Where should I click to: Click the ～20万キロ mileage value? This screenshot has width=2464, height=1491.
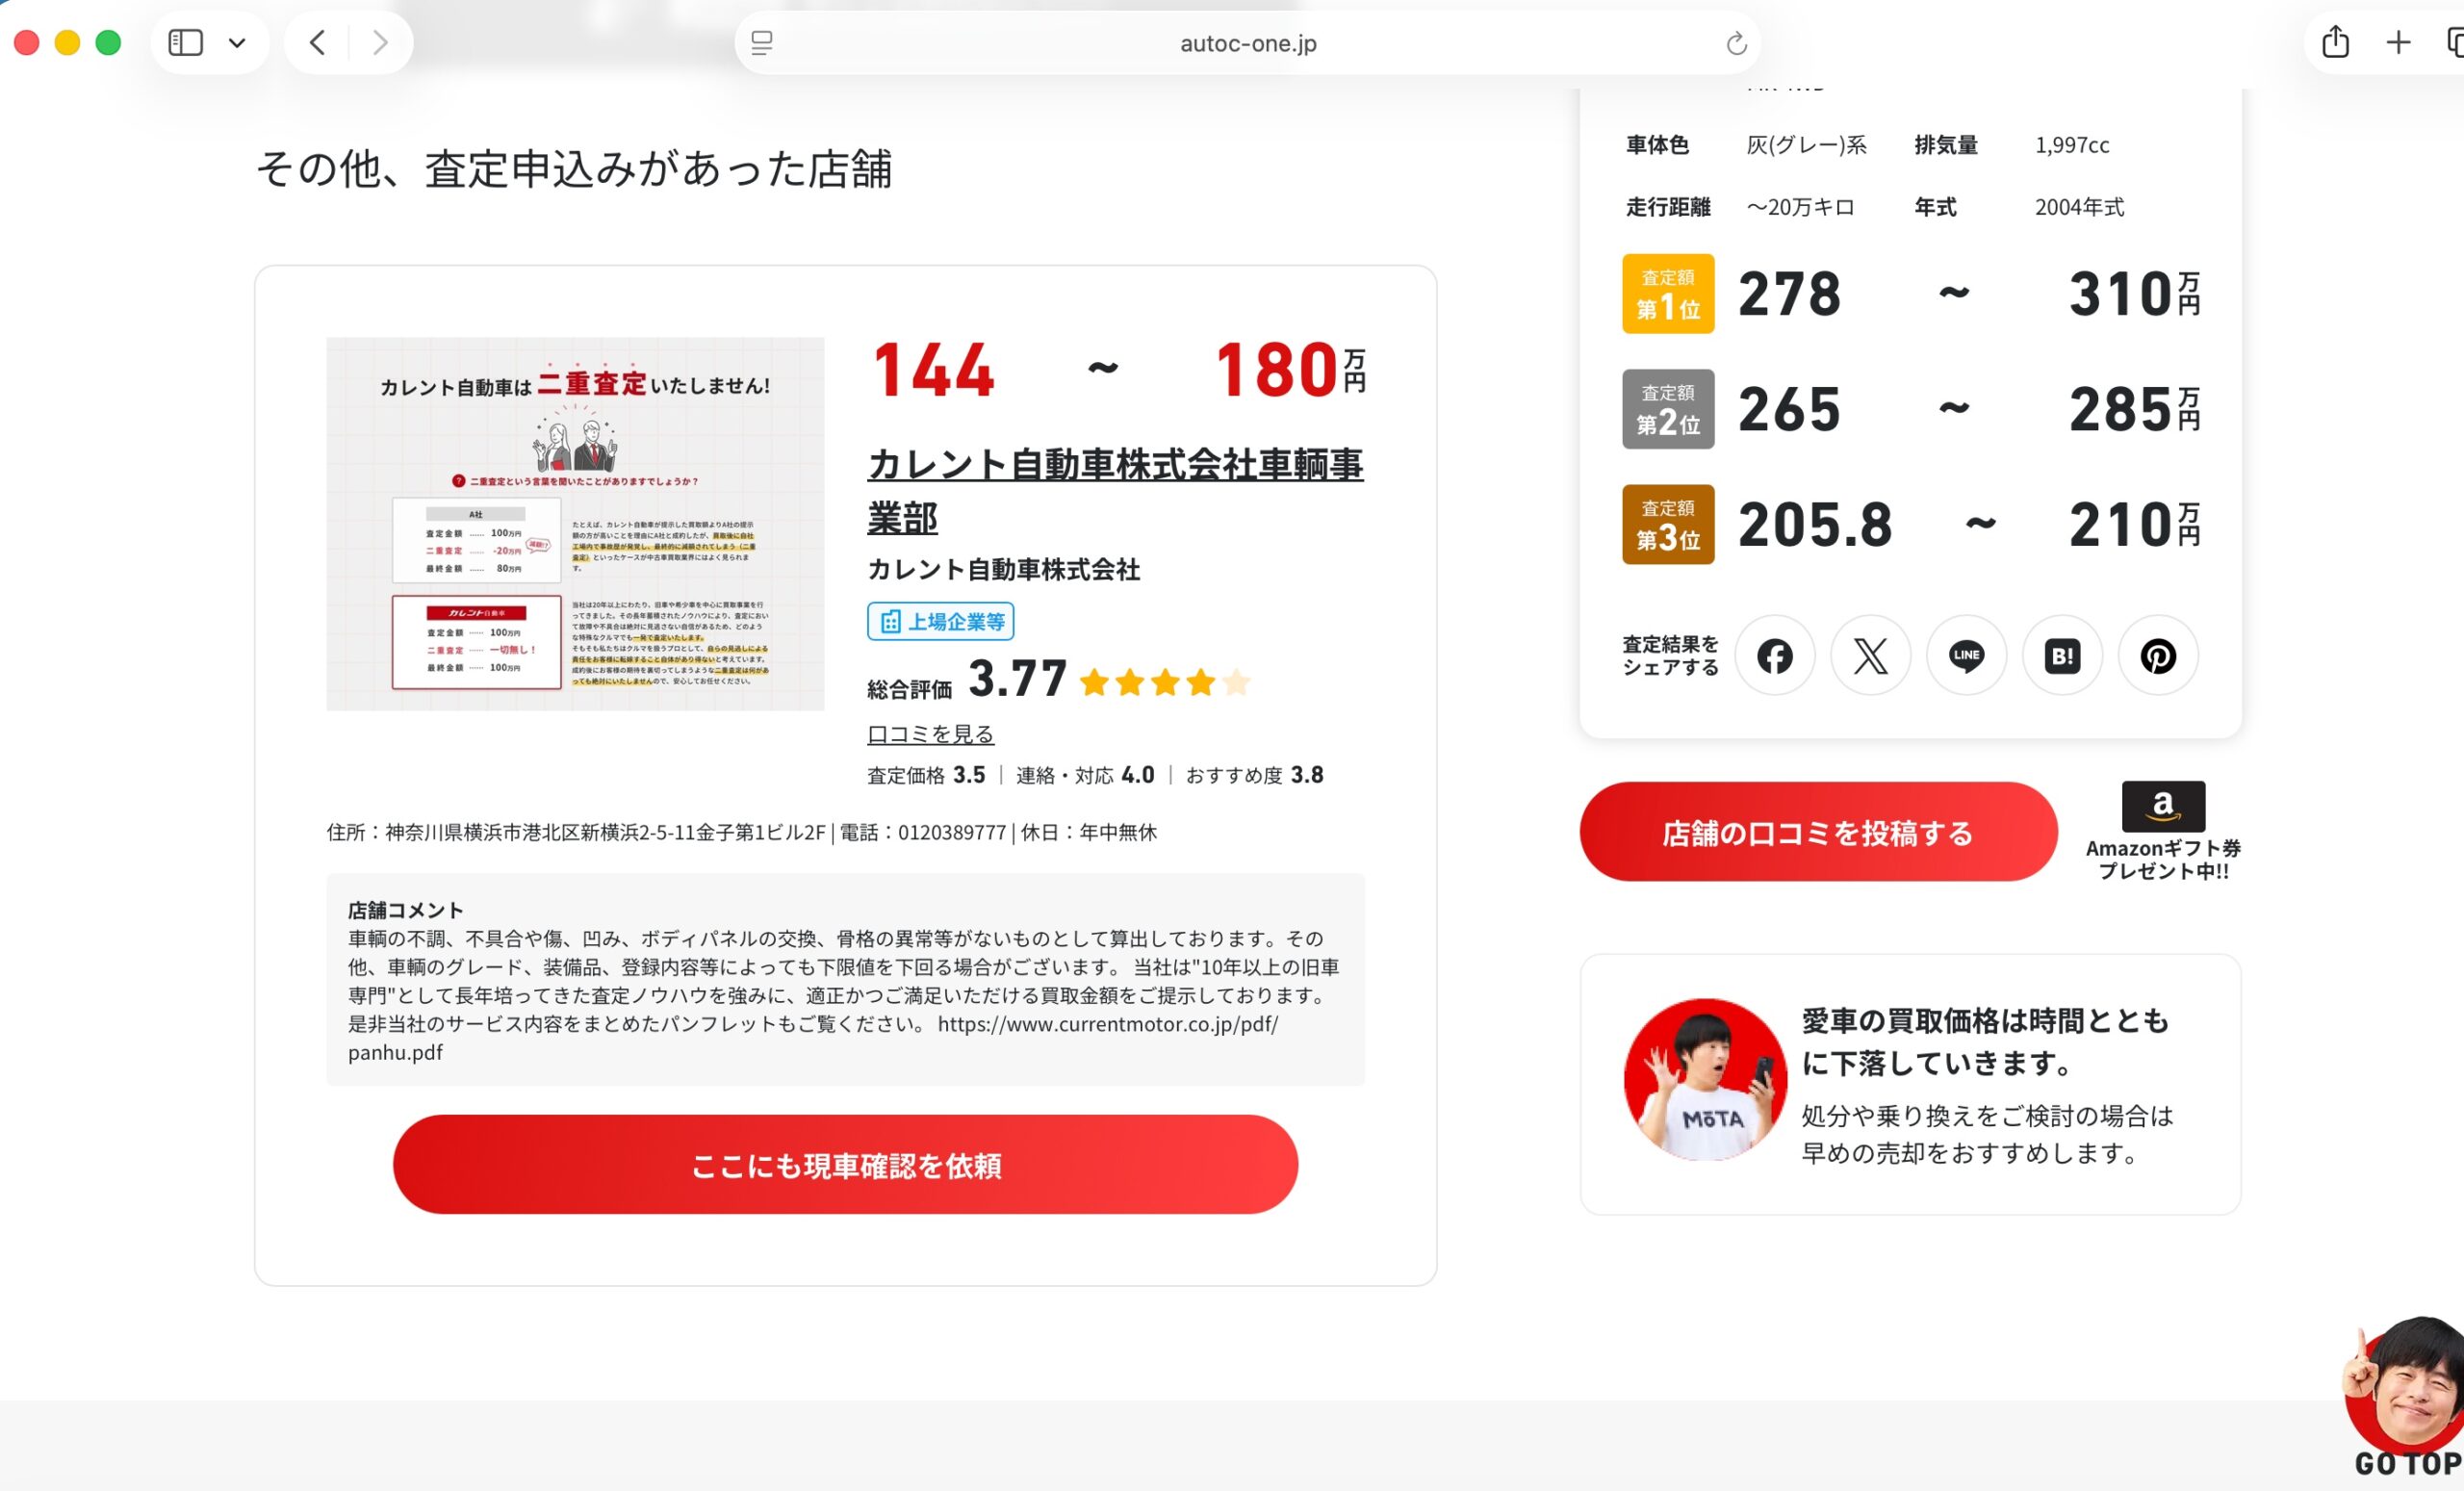click(1800, 207)
